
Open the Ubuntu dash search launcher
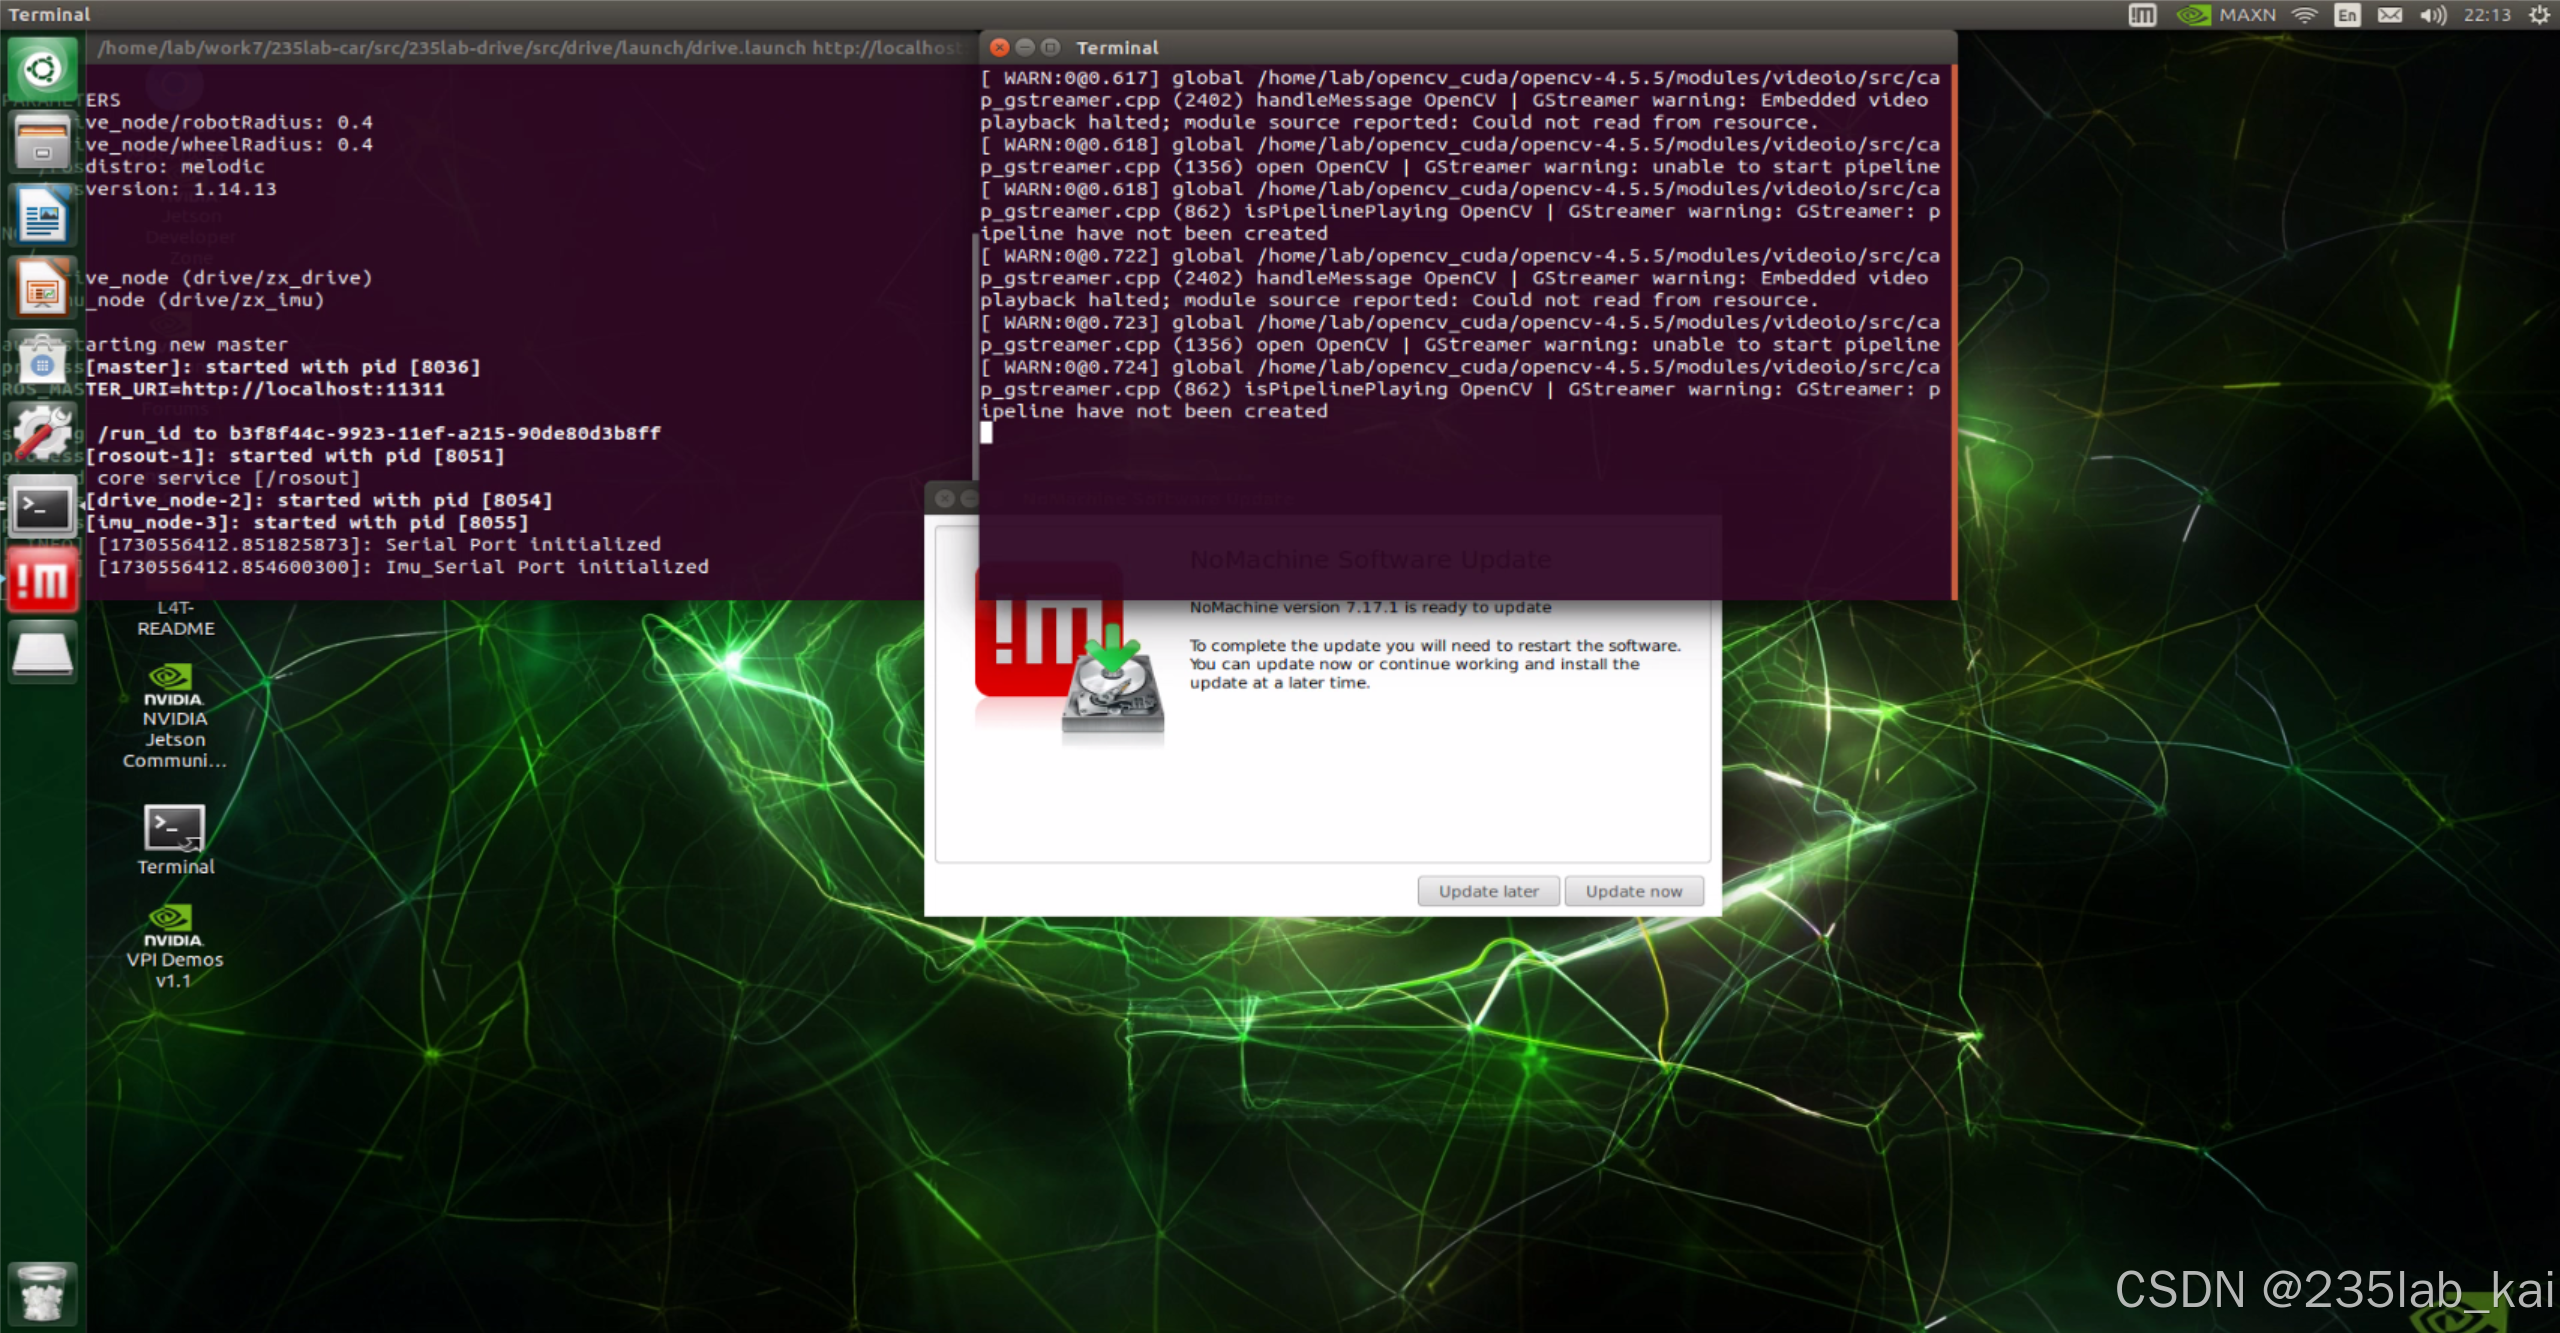[x=42, y=70]
